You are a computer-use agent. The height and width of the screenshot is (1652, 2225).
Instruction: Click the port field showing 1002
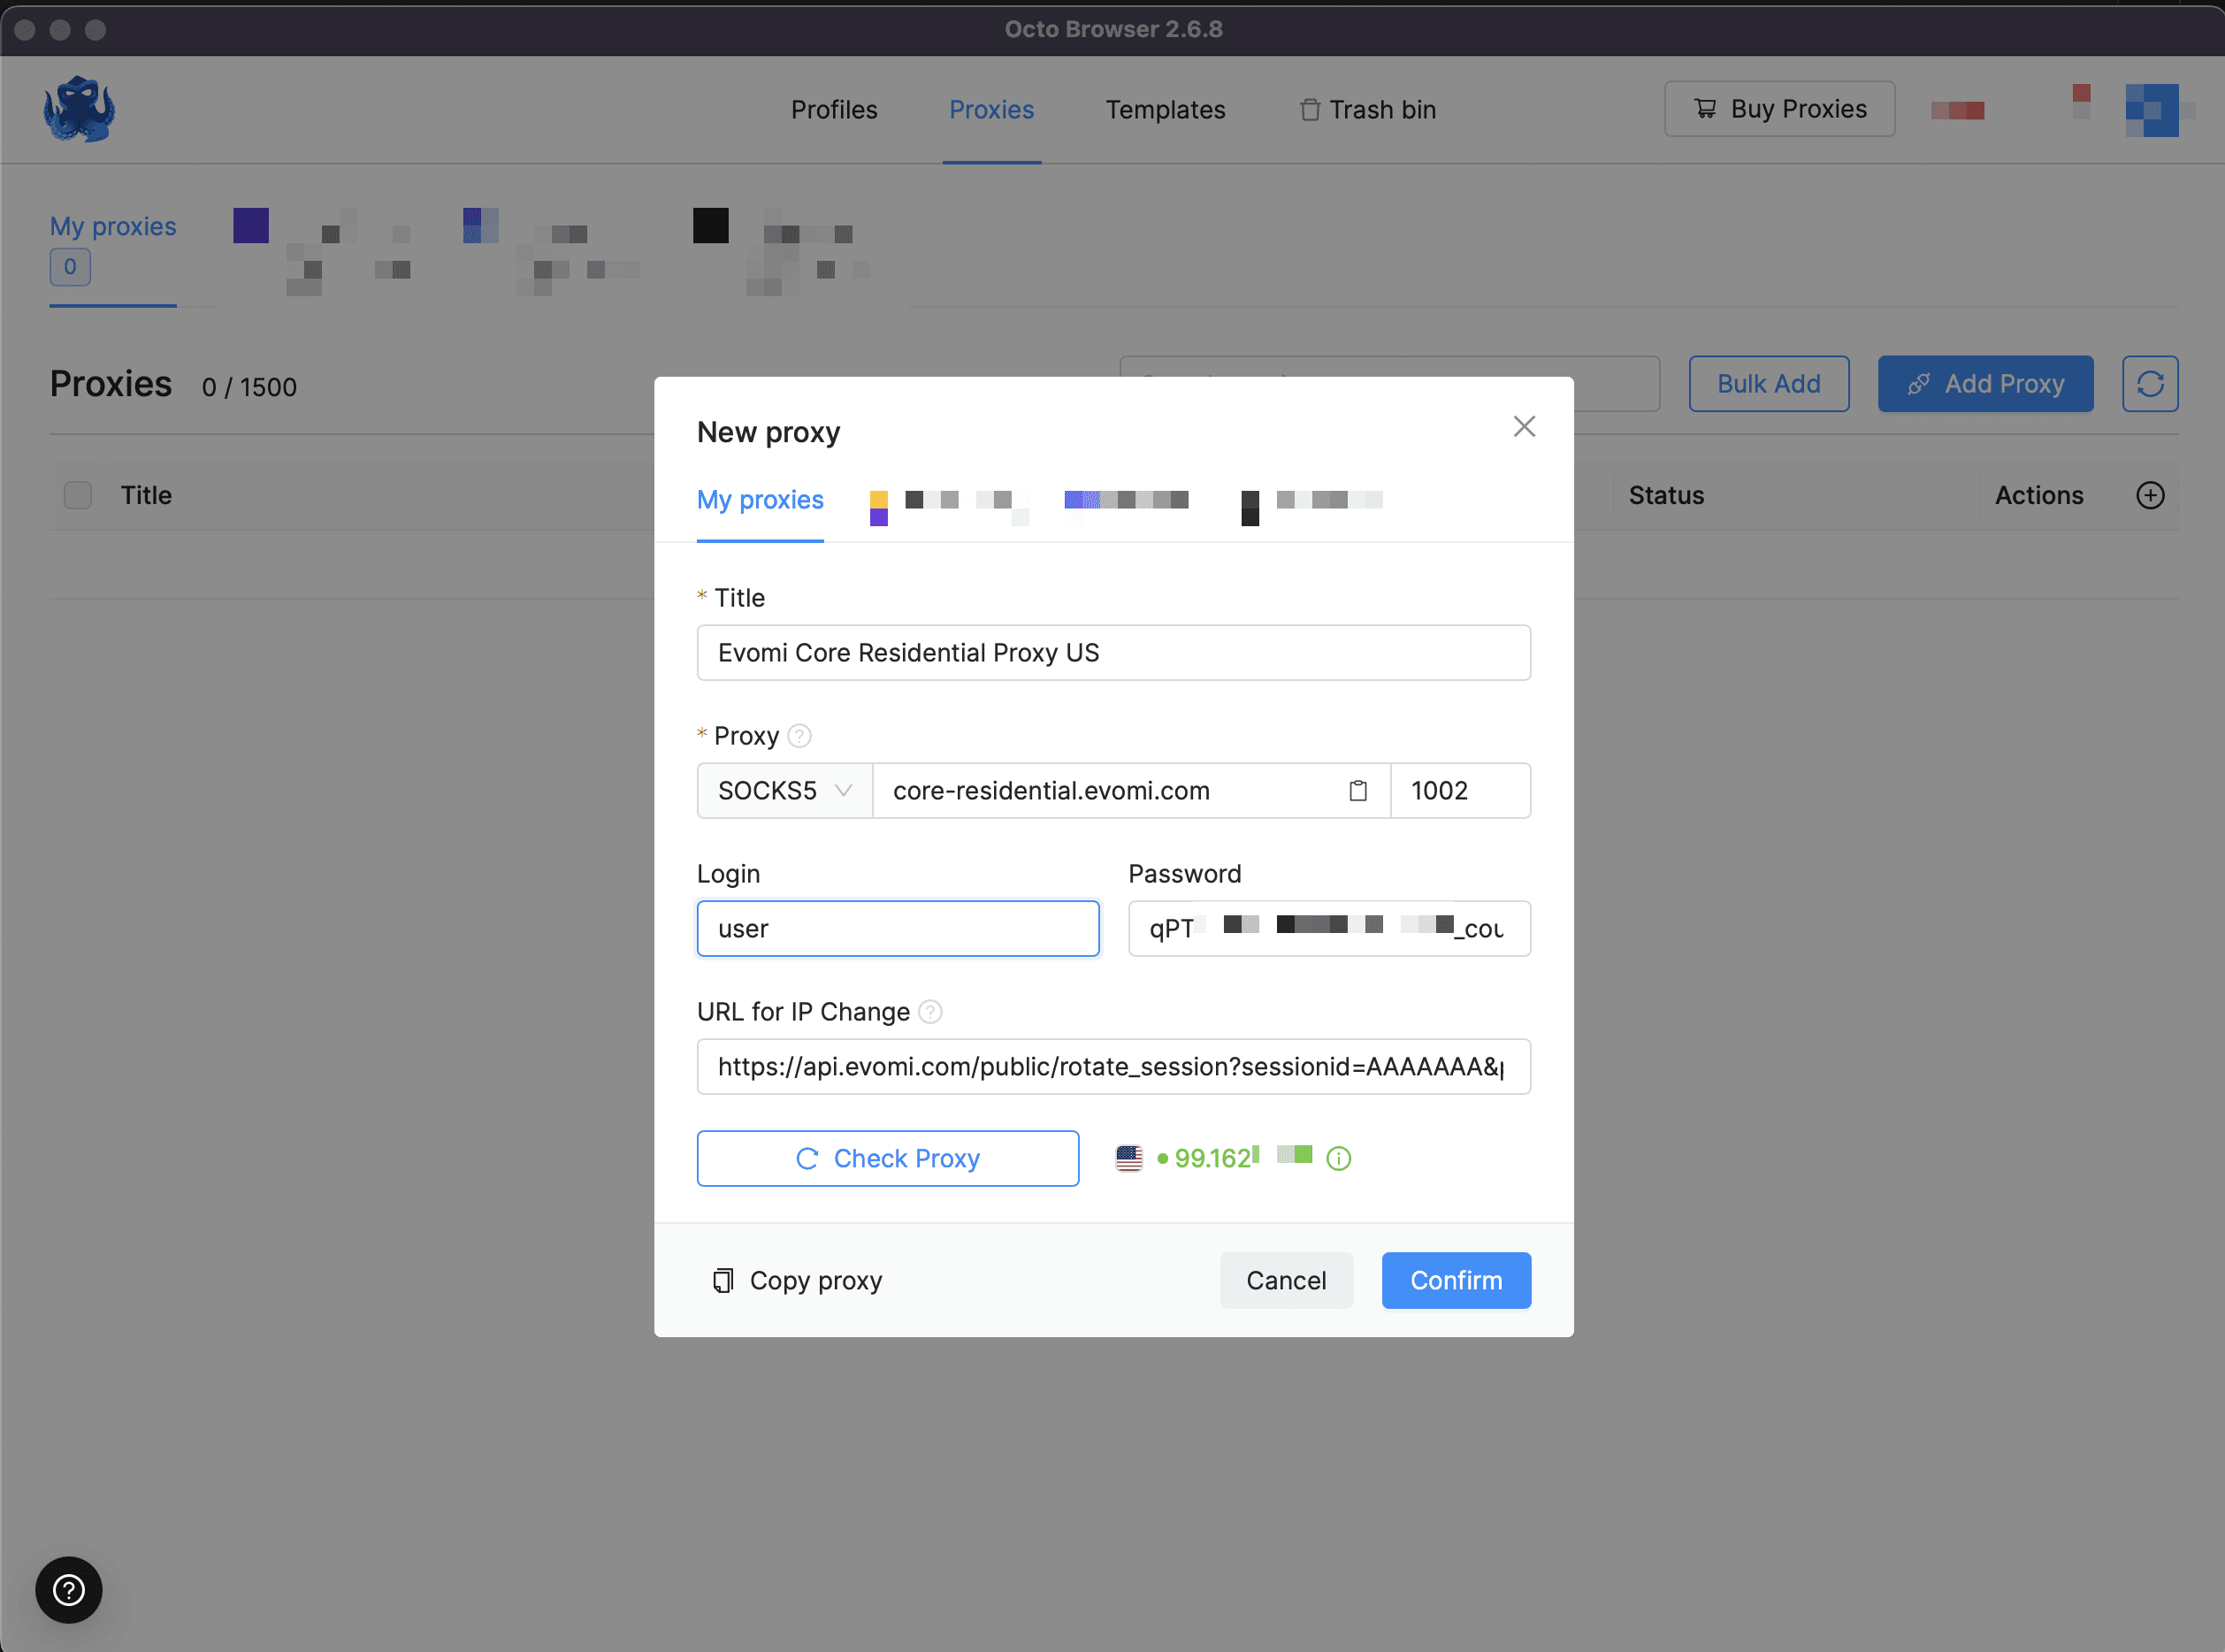[1460, 791]
